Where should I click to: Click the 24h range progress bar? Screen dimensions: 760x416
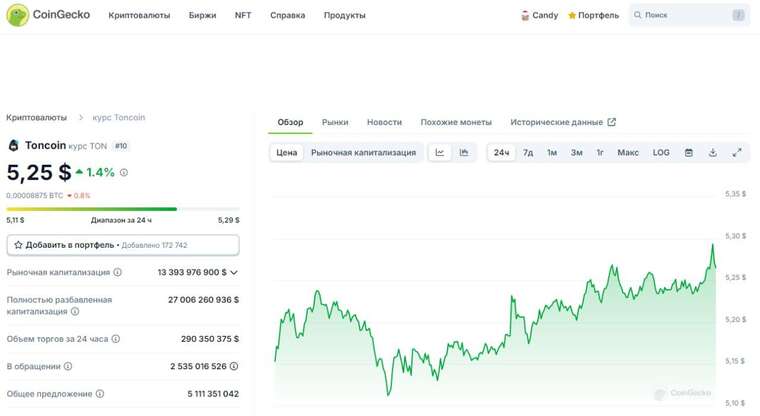click(x=123, y=209)
